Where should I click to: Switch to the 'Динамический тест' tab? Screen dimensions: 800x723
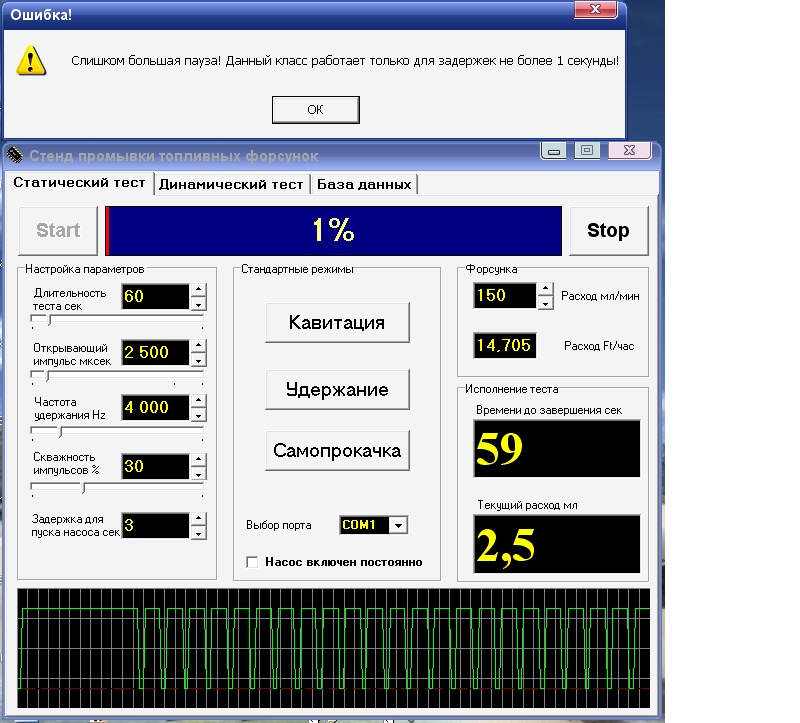(x=231, y=184)
